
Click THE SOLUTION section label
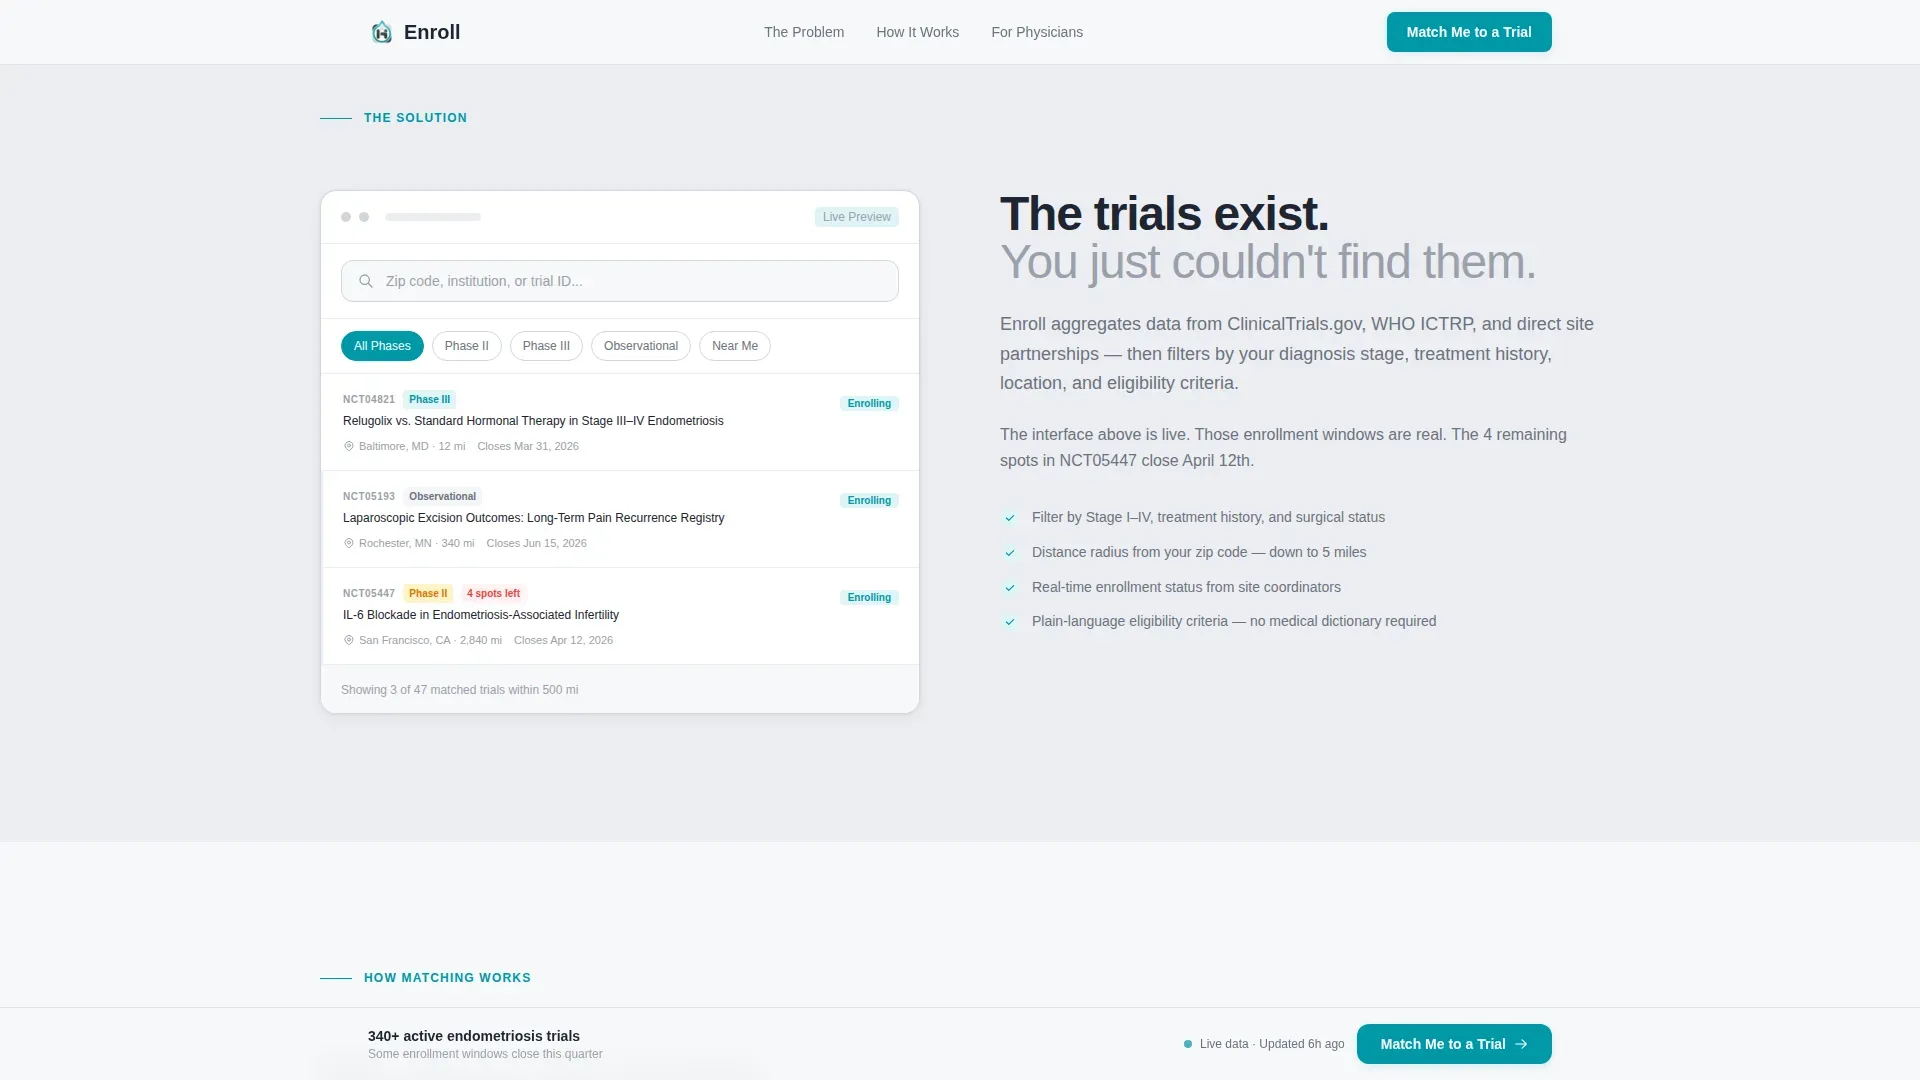click(415, 118)
